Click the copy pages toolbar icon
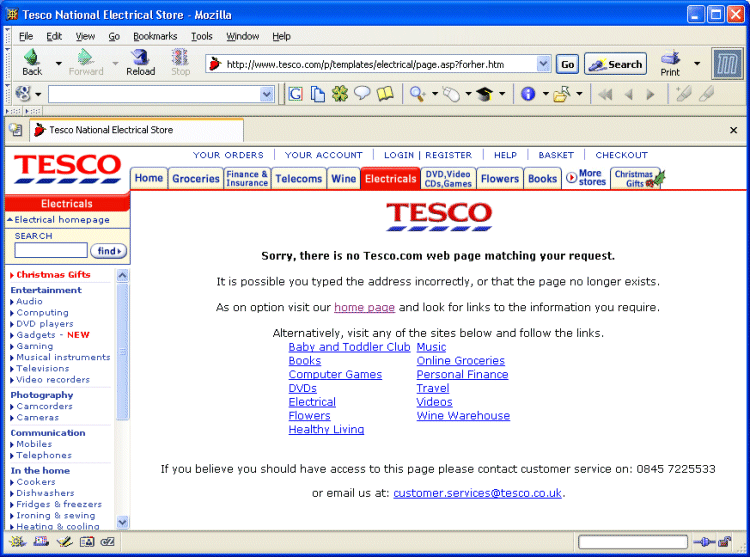750x557 pixels. 318,94
